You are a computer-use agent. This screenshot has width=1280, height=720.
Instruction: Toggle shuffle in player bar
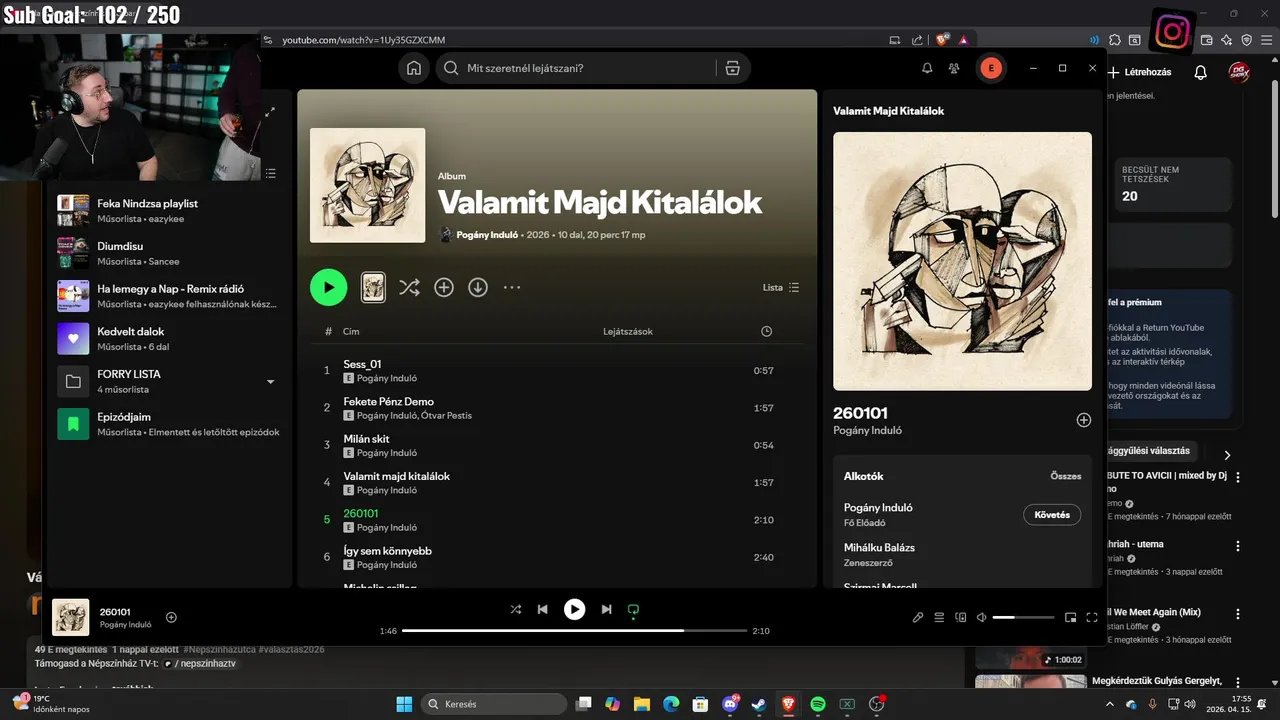click(515, 609)
